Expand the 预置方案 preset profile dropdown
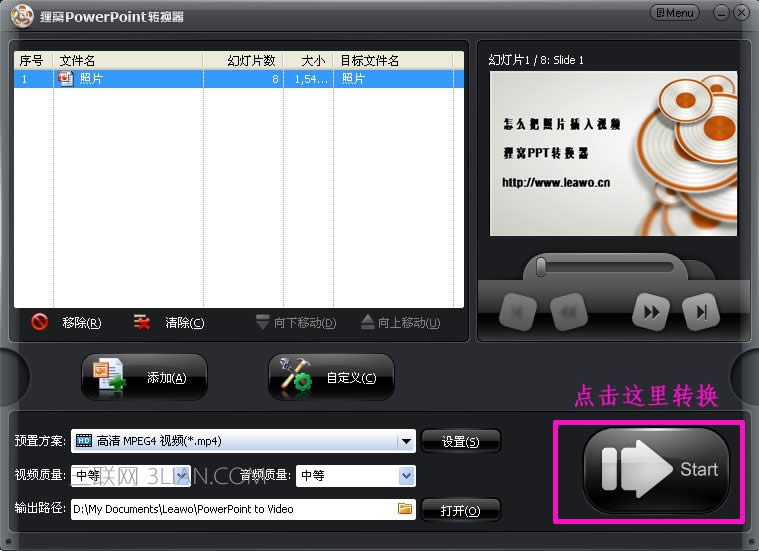This screenshot has width=759, height=551. pyautogui.click(x=406, y=441)
